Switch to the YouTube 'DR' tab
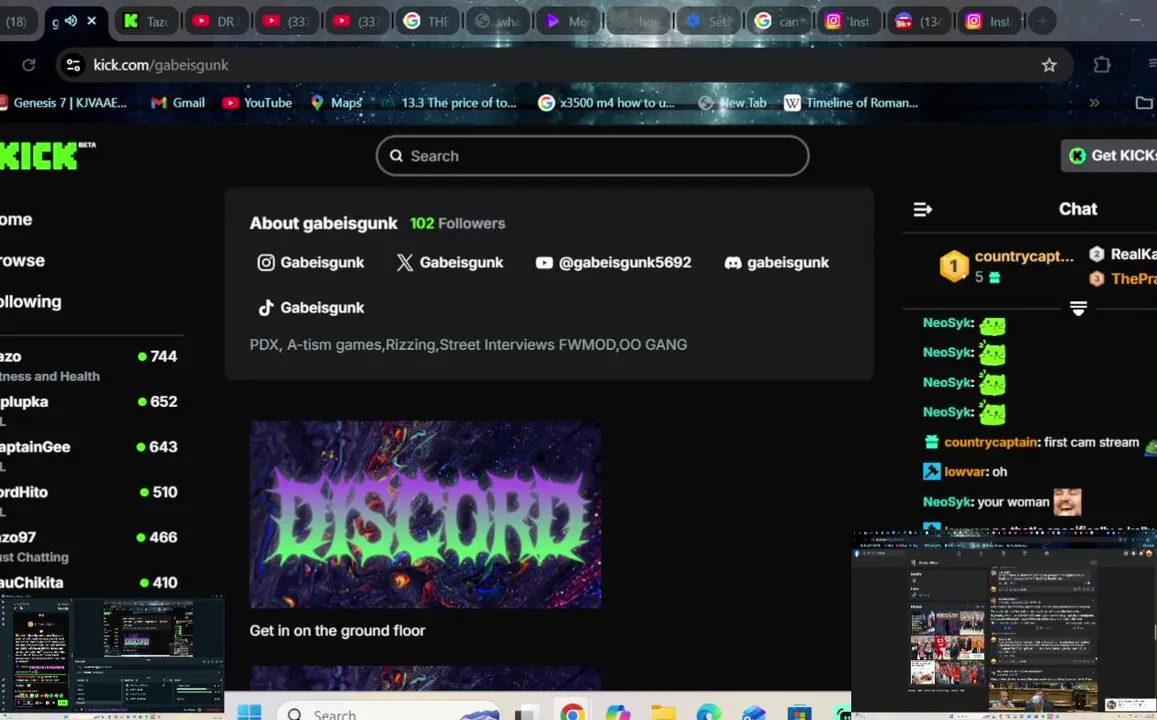Image resolution: width=1157 pixels, height=720 pixels. (215, 21)
